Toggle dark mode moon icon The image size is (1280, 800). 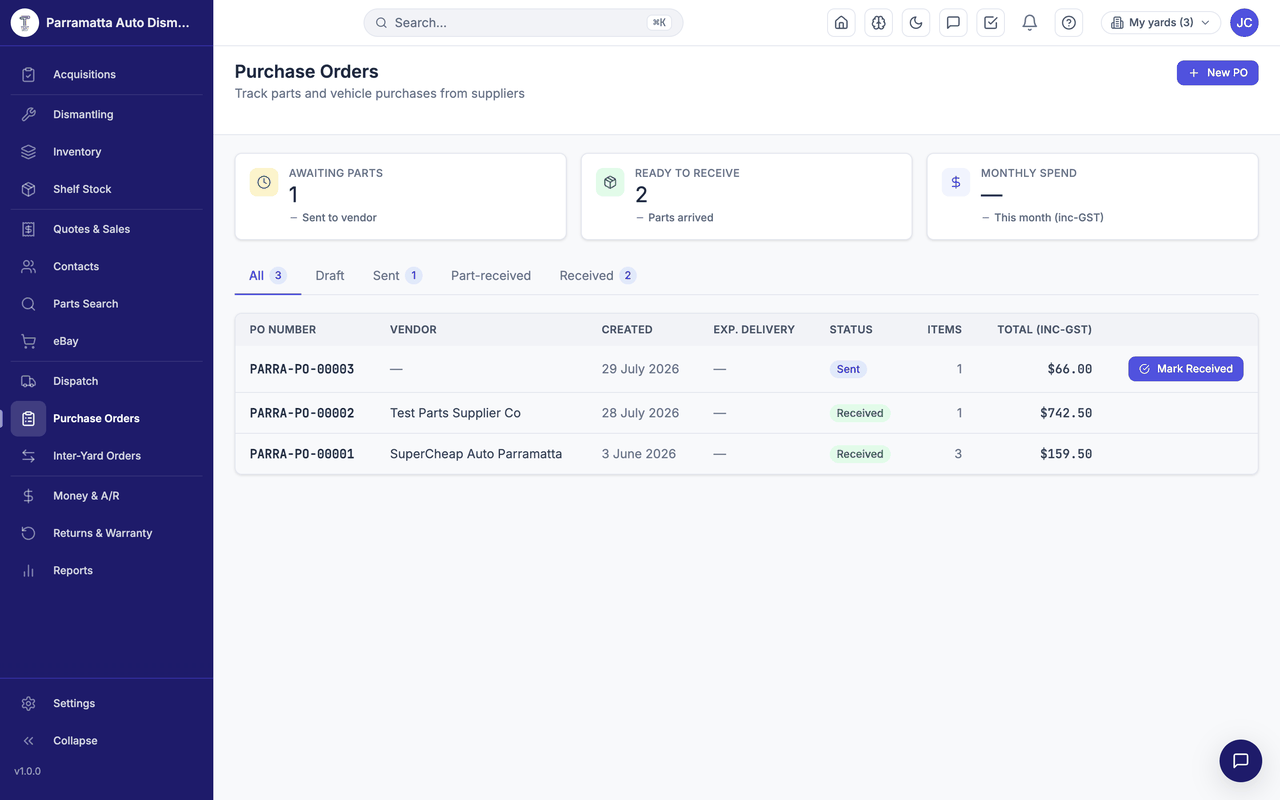coord(916,22)
